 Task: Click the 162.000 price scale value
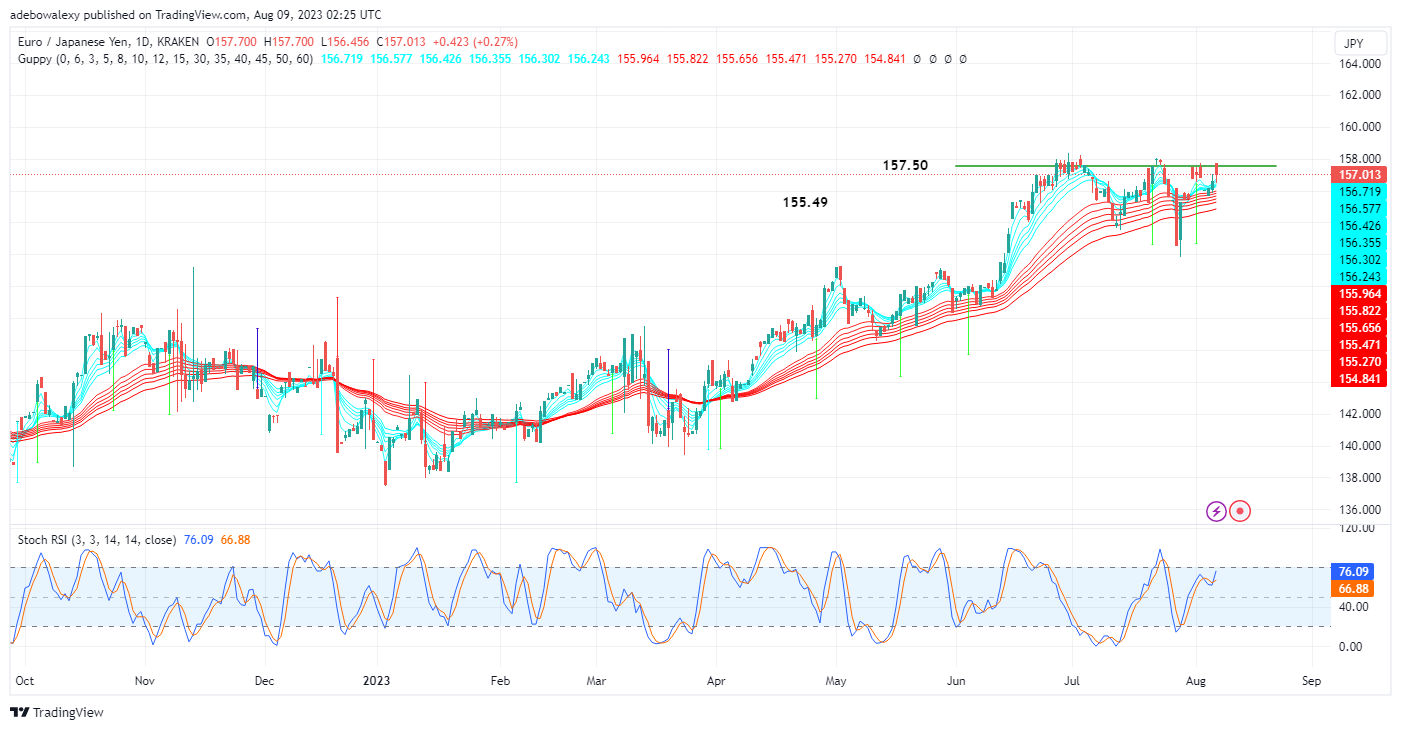point(1360,96)
